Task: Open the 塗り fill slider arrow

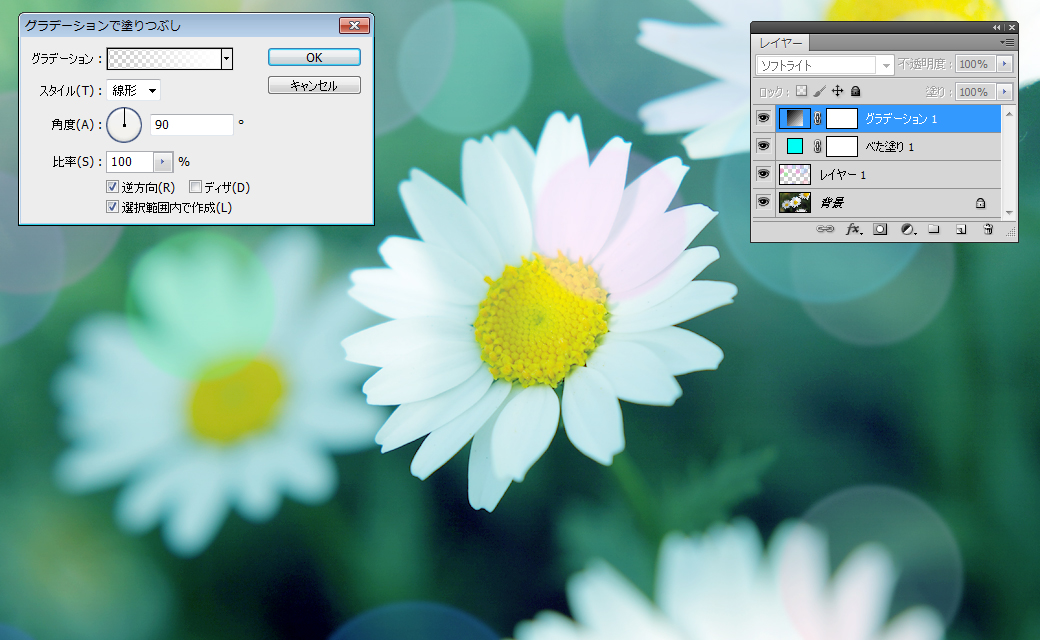Action: pos(1004,92)
